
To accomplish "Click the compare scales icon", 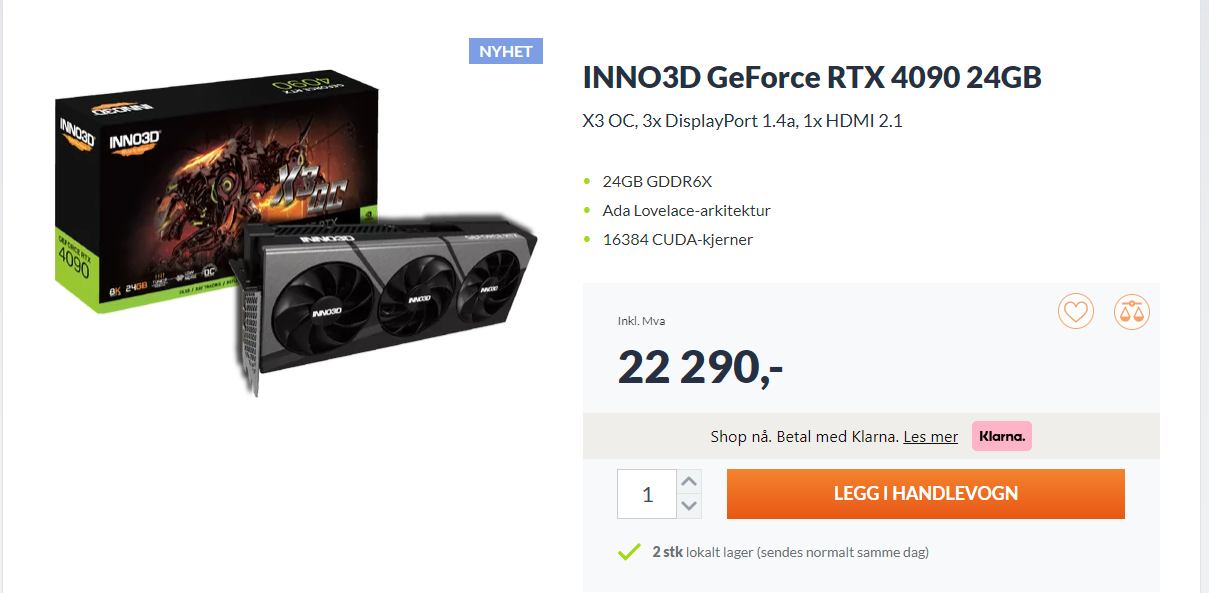I will point(1132,312).
